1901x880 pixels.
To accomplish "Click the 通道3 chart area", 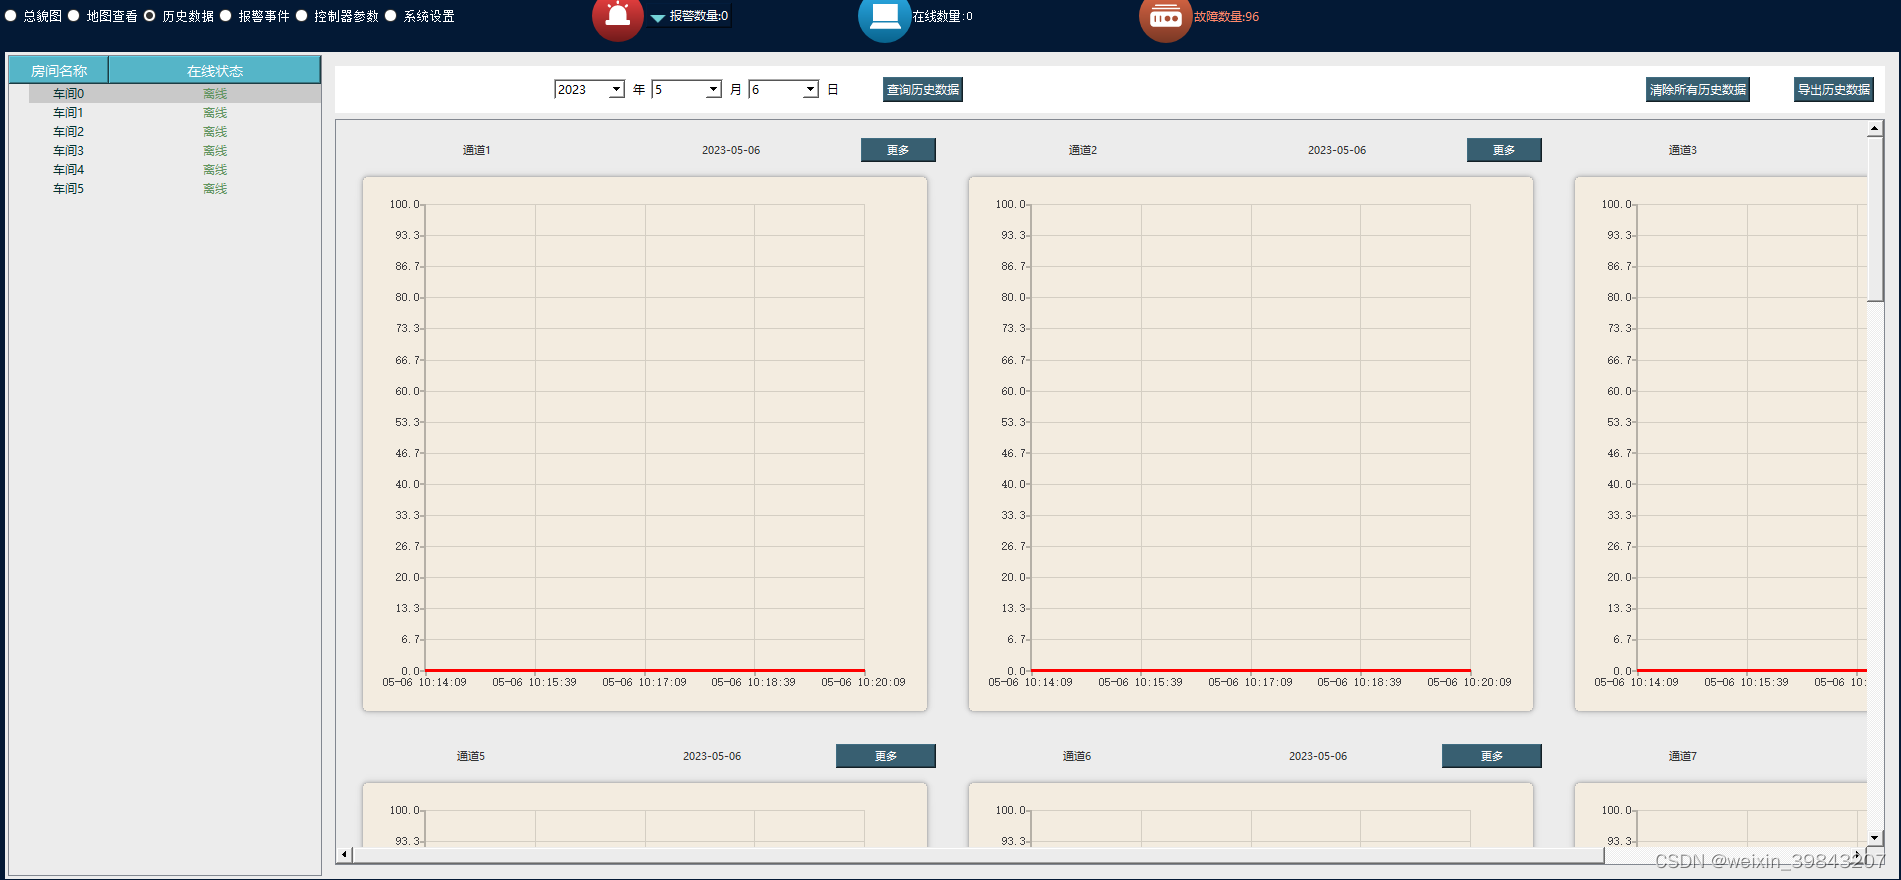I will point(1720,444).
